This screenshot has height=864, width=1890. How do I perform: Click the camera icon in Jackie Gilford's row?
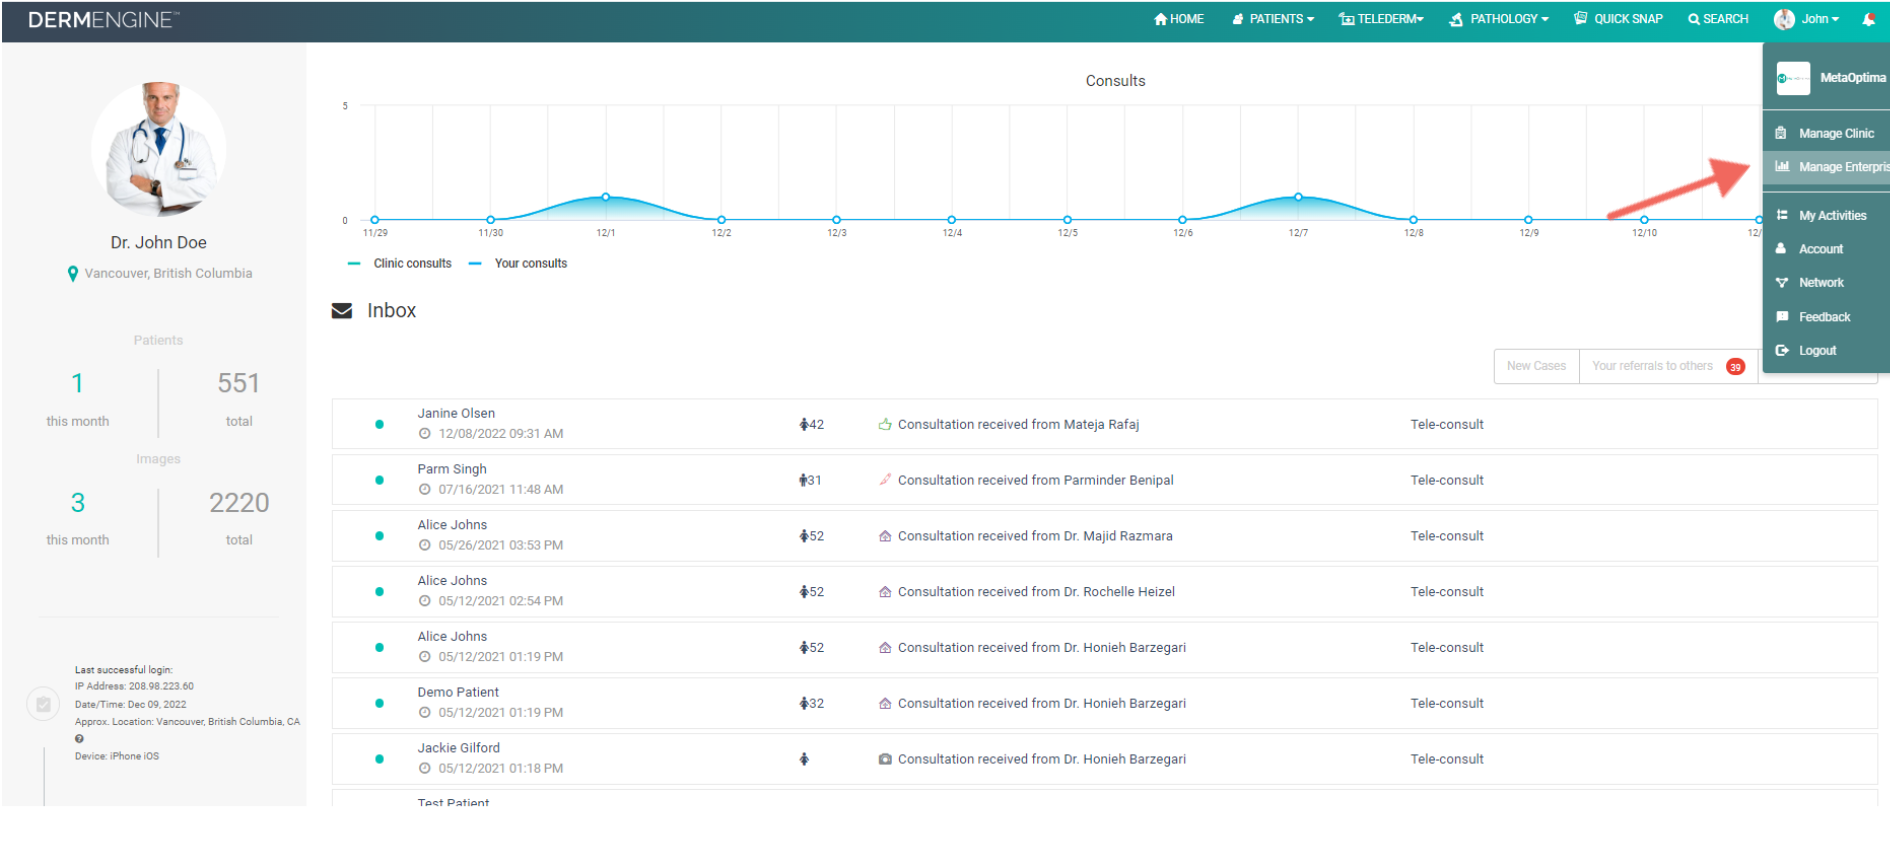(x=885, y=759)
